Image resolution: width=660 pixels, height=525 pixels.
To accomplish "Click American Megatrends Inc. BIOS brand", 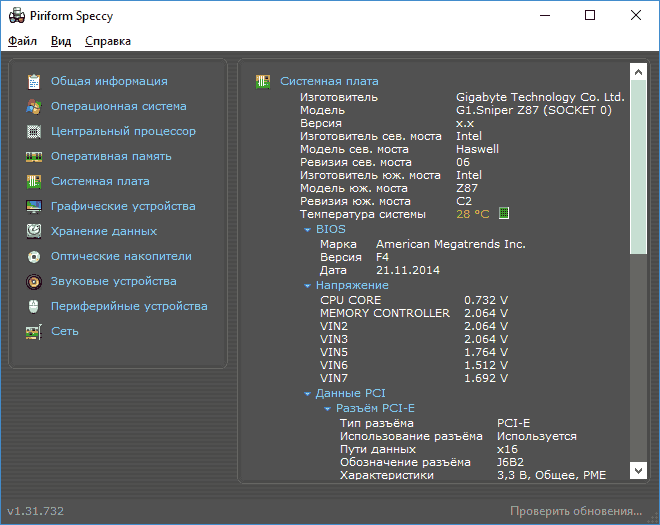I will click(x=451, y=244).
